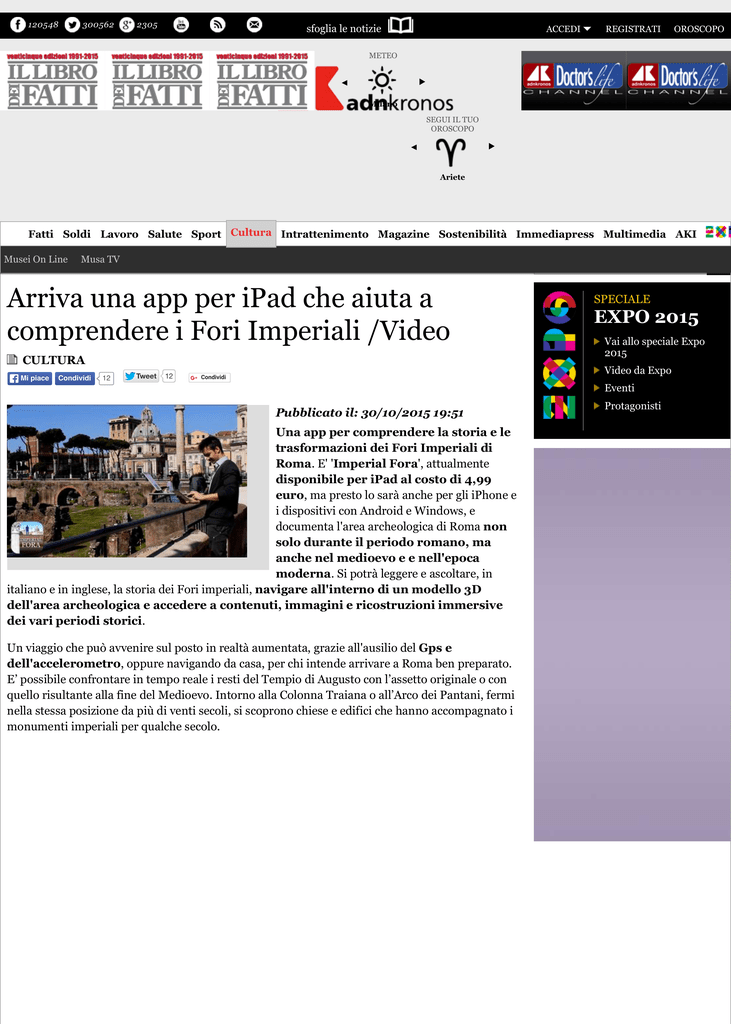Click the third Il Libro dei Fatti banner
Screen dimensions: 731x1024
click(x=261, y=81)
